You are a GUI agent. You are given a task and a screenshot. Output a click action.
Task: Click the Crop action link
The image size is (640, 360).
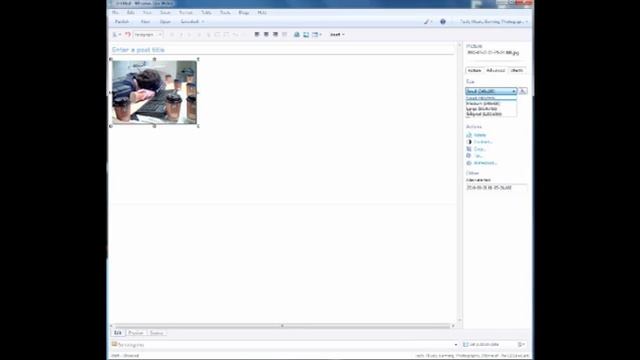pos(480,149)
